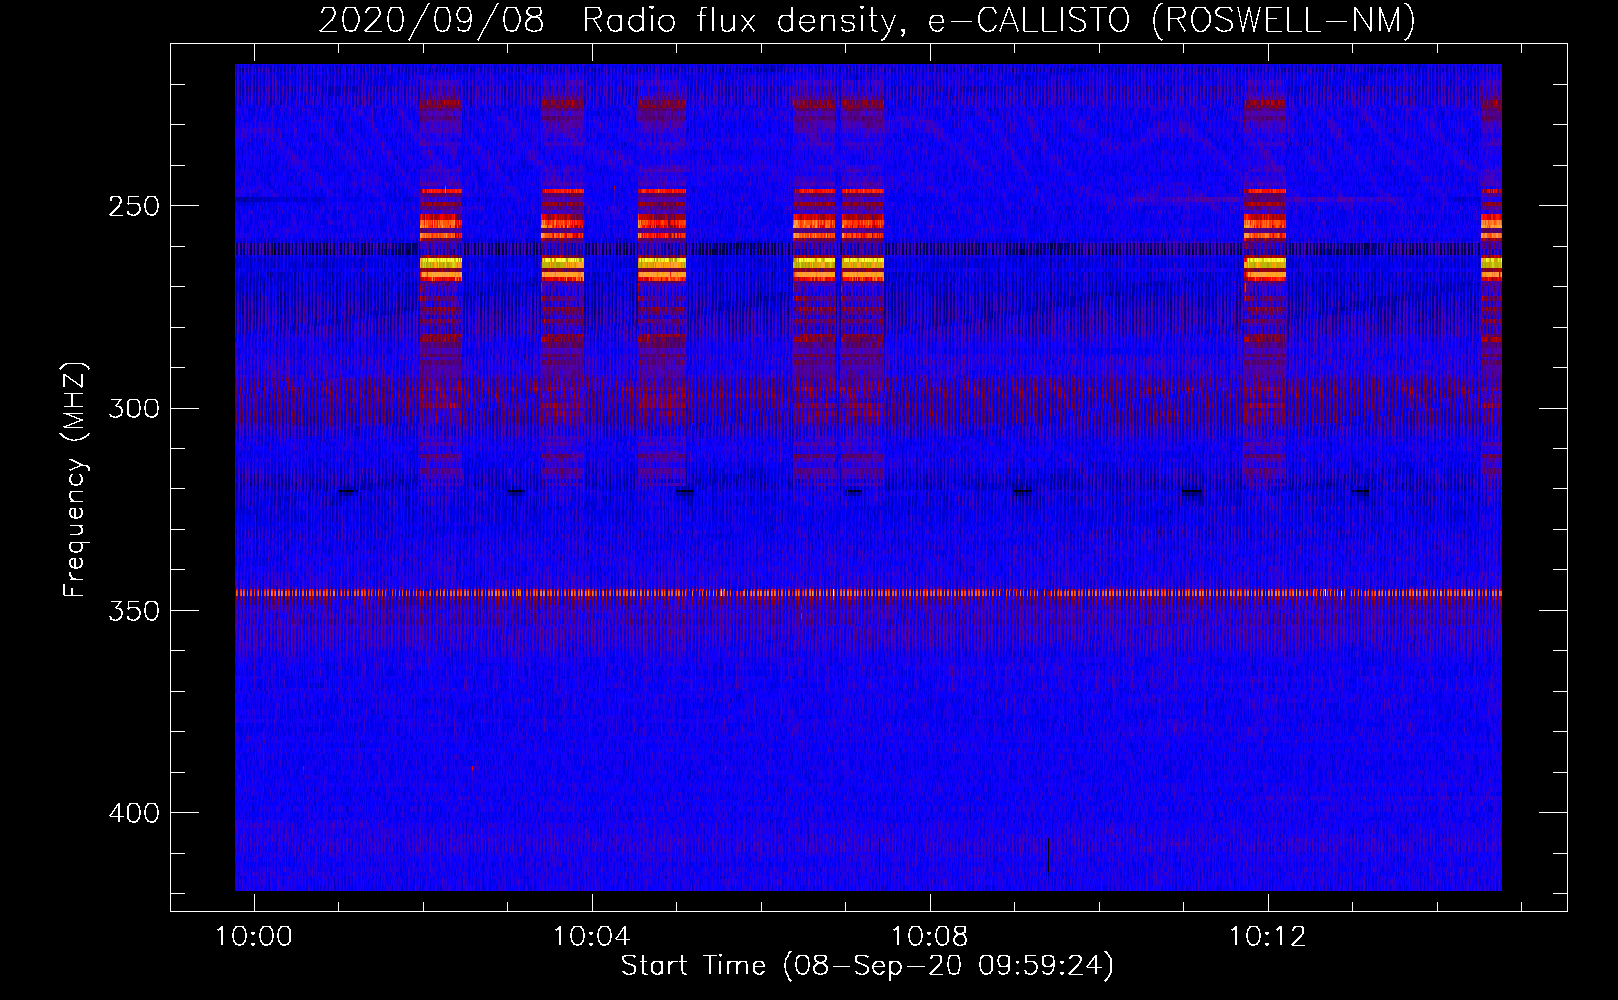This screenshot has height=1000, width=1618.
Task: Click the 'Frequency (MHZ)' axis label
Action: pyautogui.click(x=75, y=479)
